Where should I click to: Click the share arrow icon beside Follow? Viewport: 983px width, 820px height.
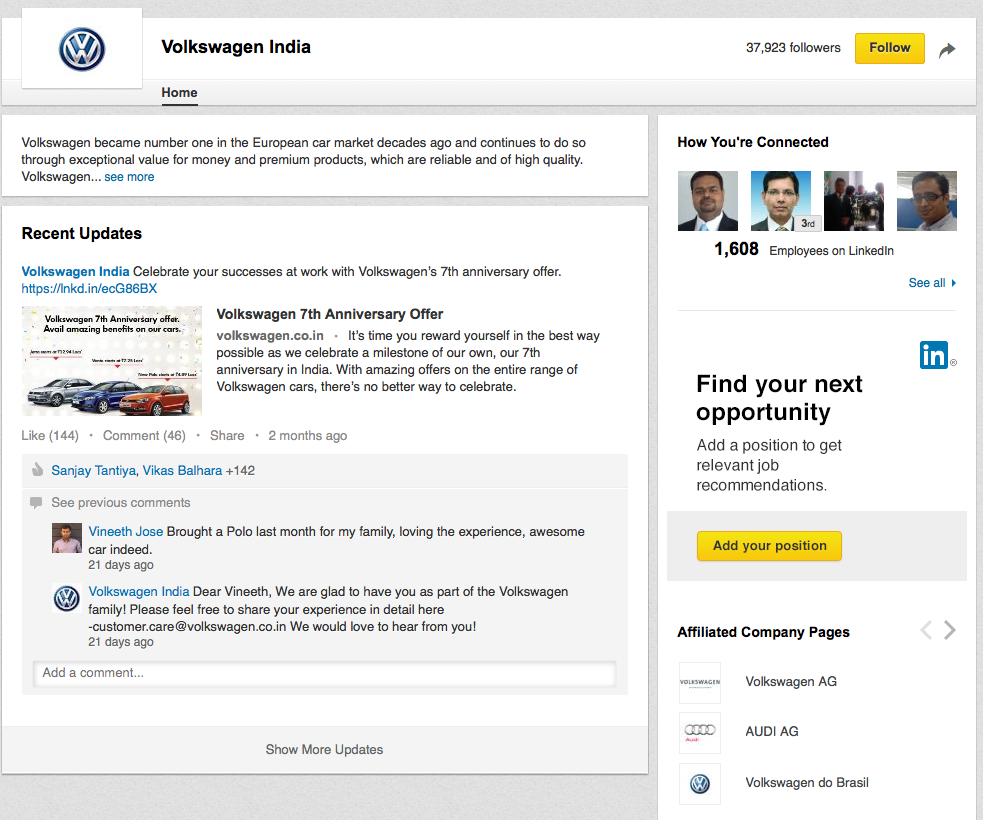[947, 50]
